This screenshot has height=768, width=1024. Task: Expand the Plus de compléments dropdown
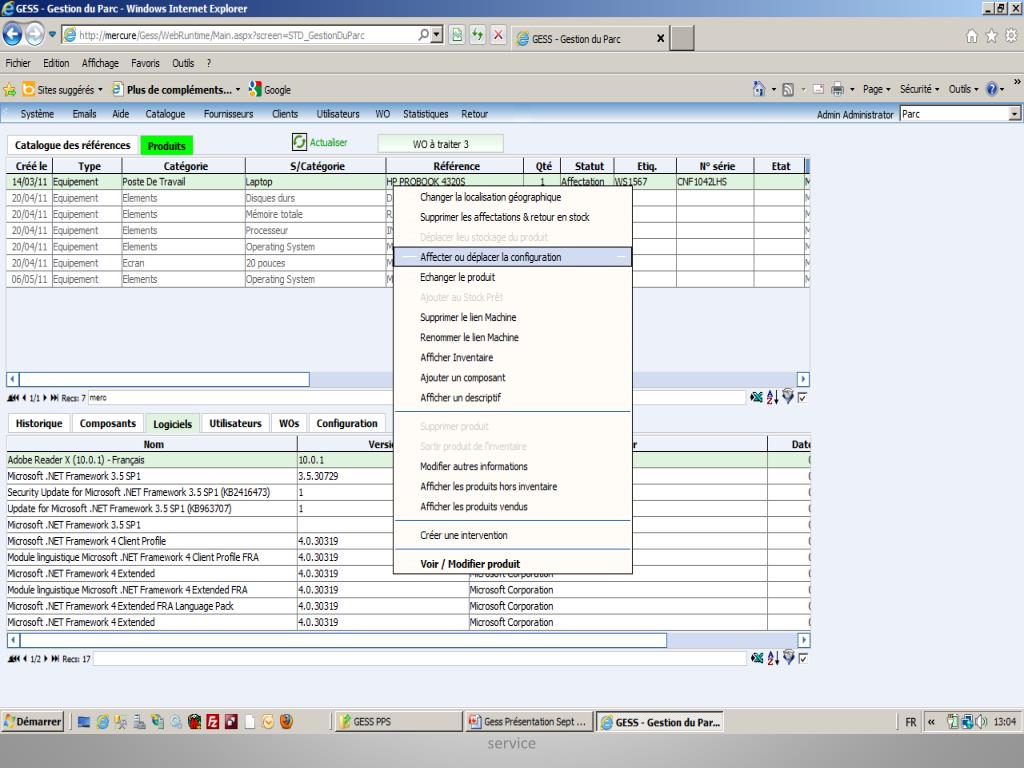tap(238, 90)
